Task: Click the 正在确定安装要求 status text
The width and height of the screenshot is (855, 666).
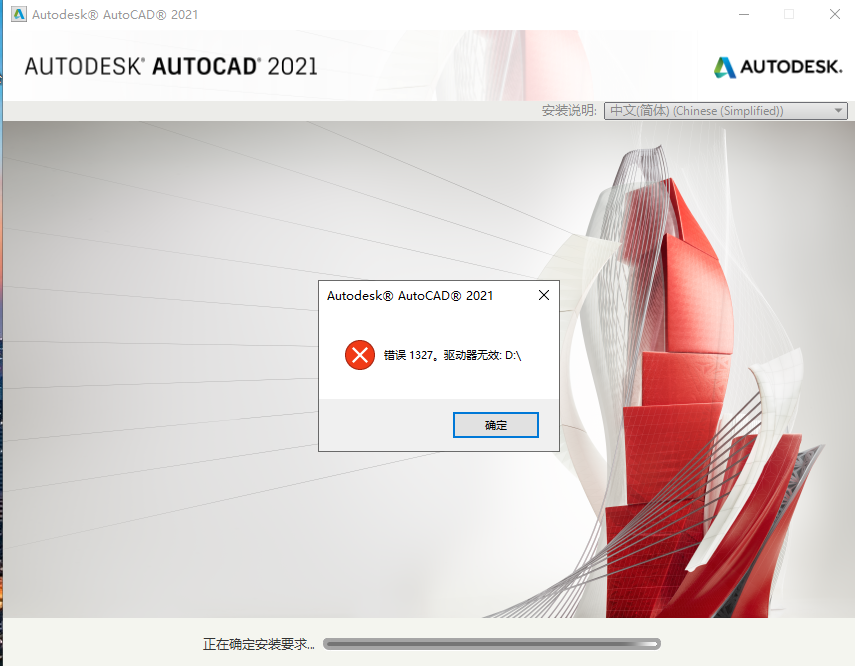Action: tap(258, 644)
